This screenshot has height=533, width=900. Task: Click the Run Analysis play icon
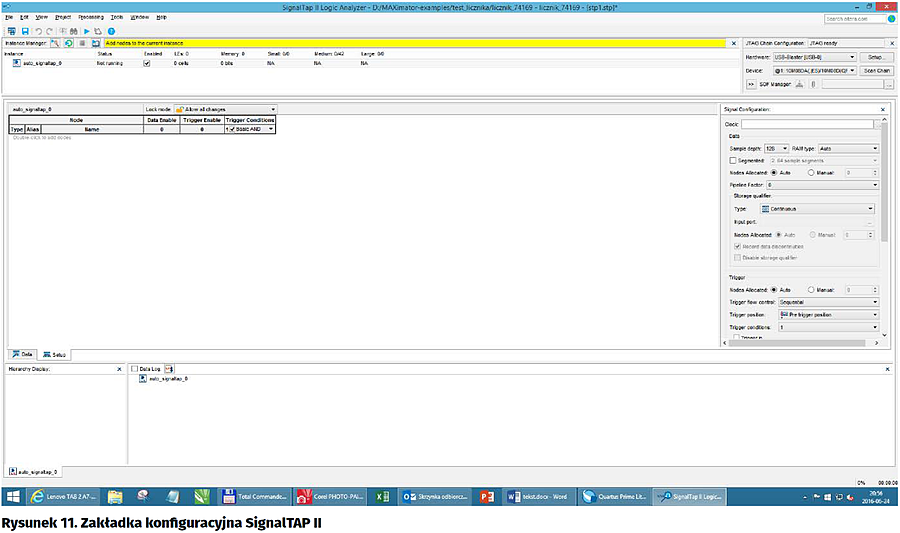point(87,31)
